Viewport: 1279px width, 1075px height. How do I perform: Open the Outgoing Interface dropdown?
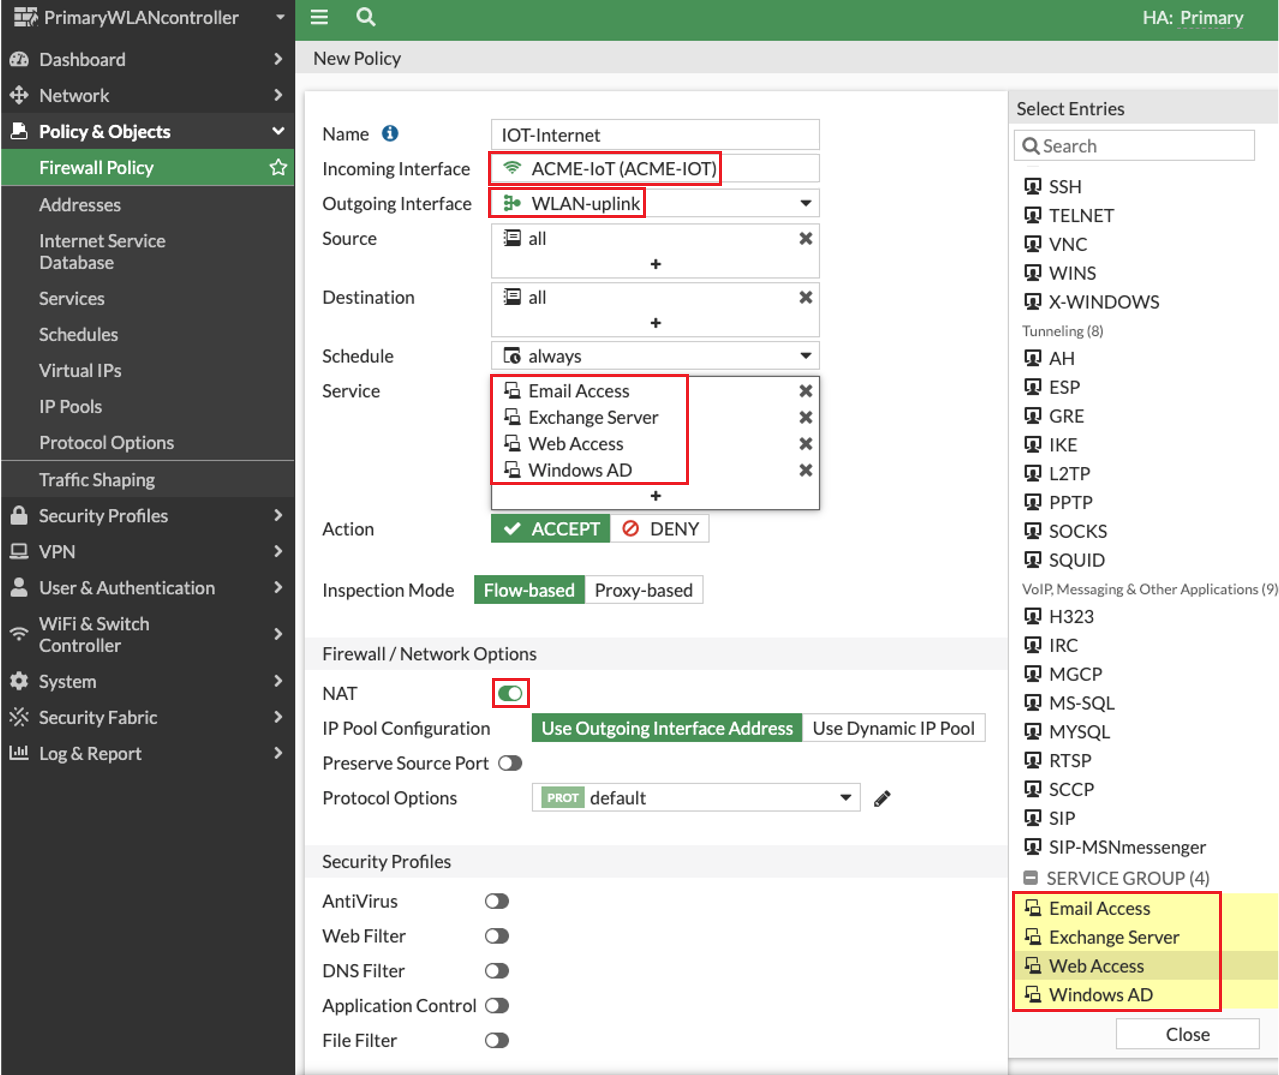pyautogui.click(x=805, y=204)
